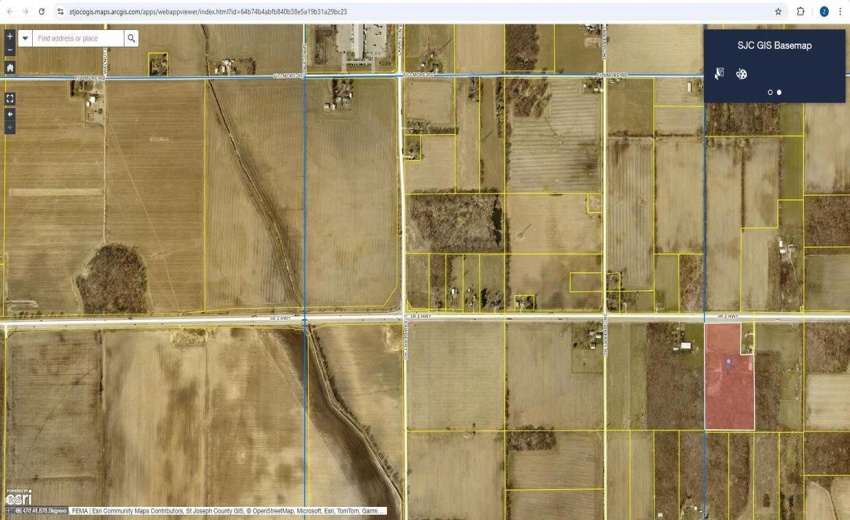Zoom out with the minus button
This screenshot has height=520, width=850.
pyautogui.click(x=10, y=50)
